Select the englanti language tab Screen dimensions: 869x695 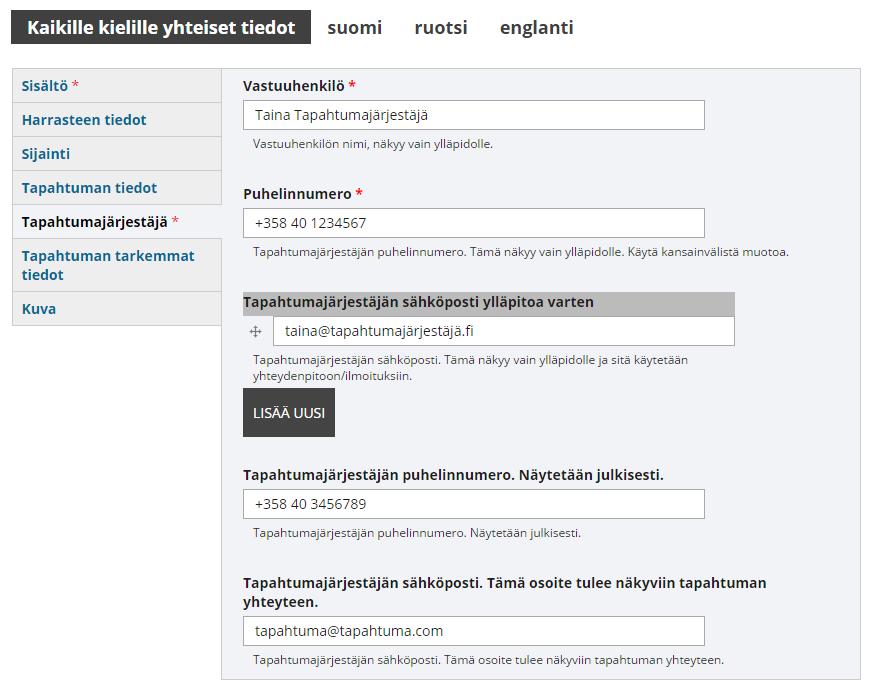click(x=536, y=27)
